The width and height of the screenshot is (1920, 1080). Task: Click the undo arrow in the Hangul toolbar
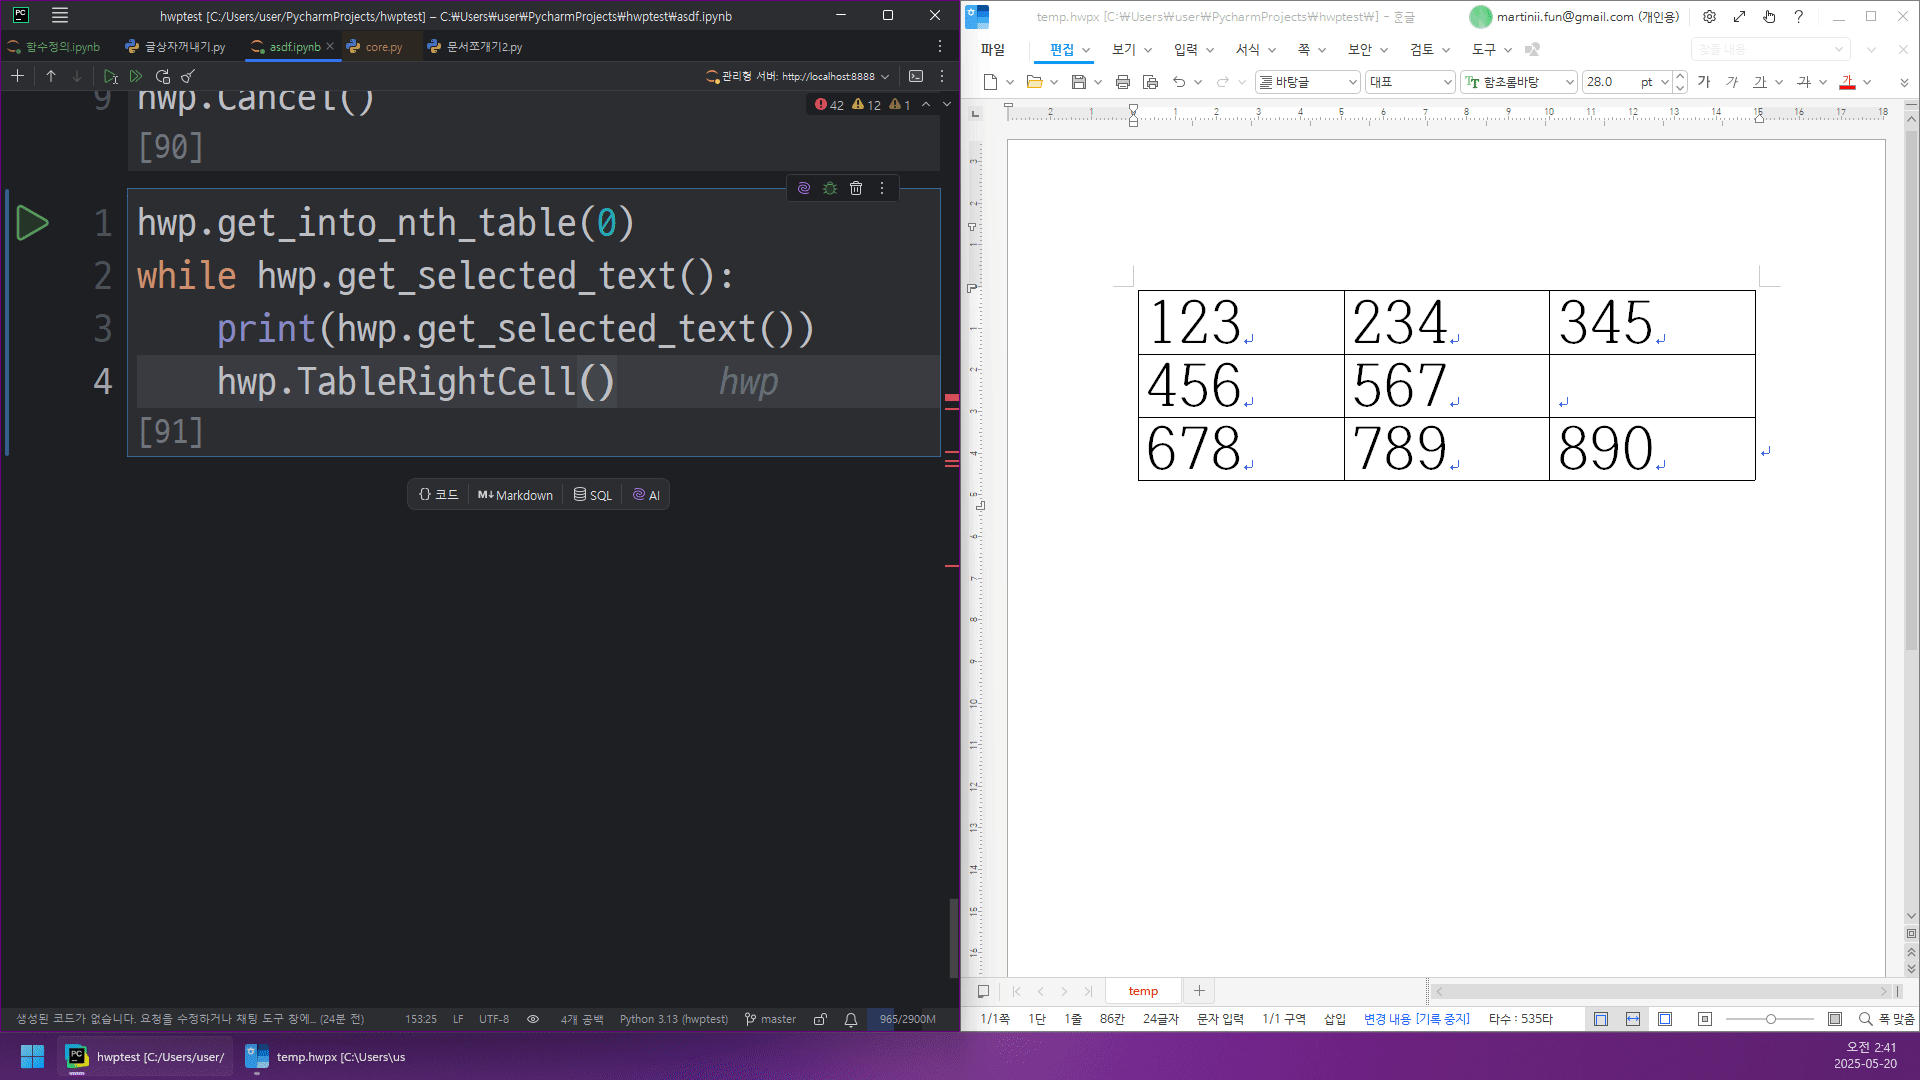(x=1179, y=82)
